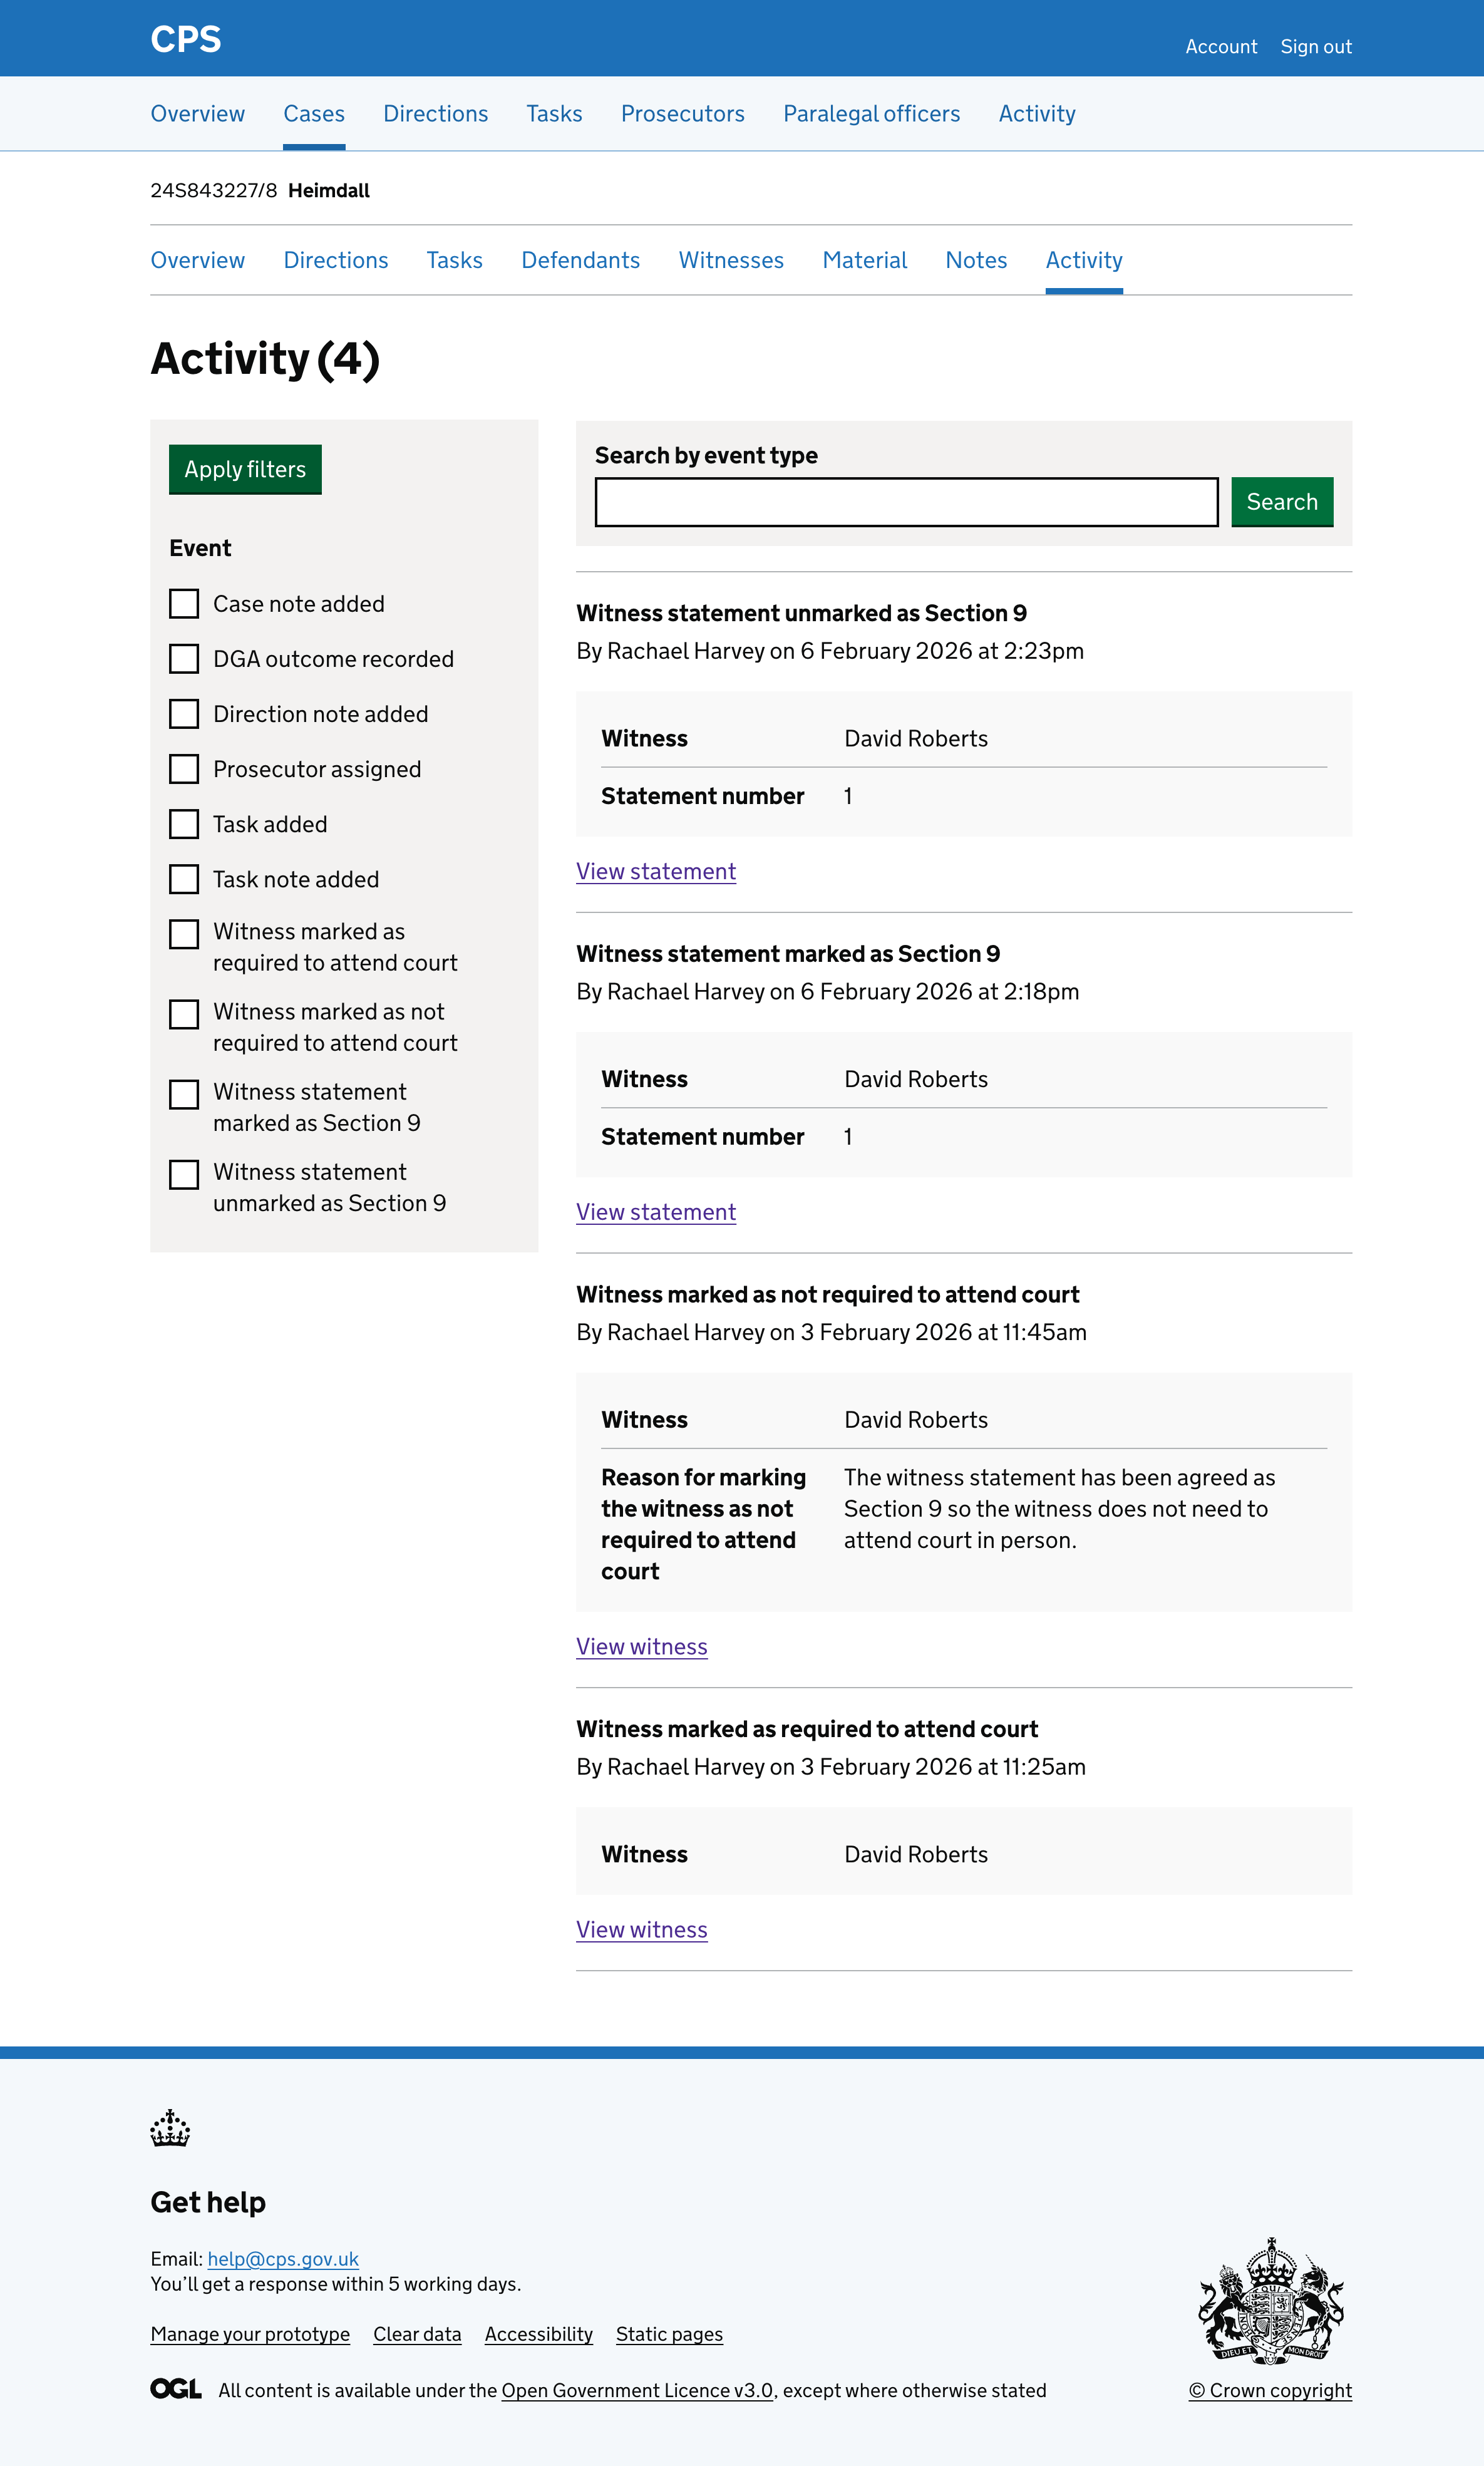Viewport: 1484px width, 2466px height.
Task: Click the royal coat of arms image
Action: pyautogui.click(x=1270, y=2300)
